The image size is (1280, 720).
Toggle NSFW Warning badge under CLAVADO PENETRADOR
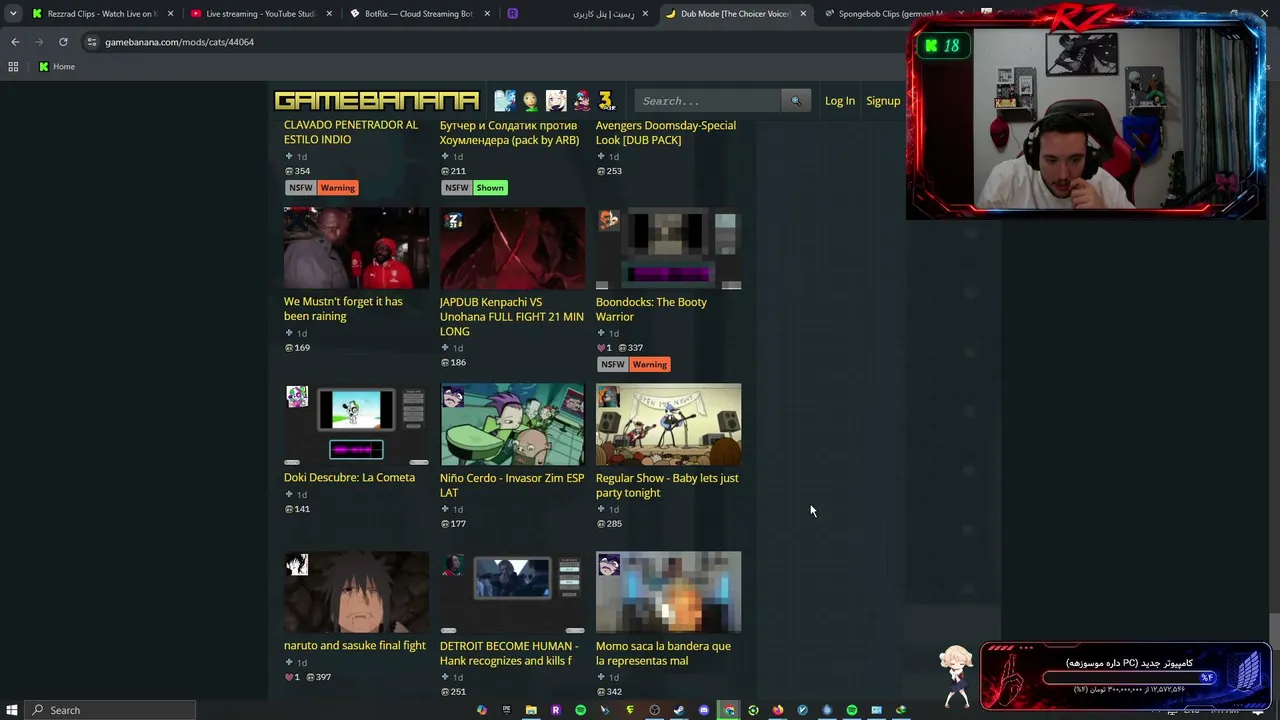coord(322,188)
